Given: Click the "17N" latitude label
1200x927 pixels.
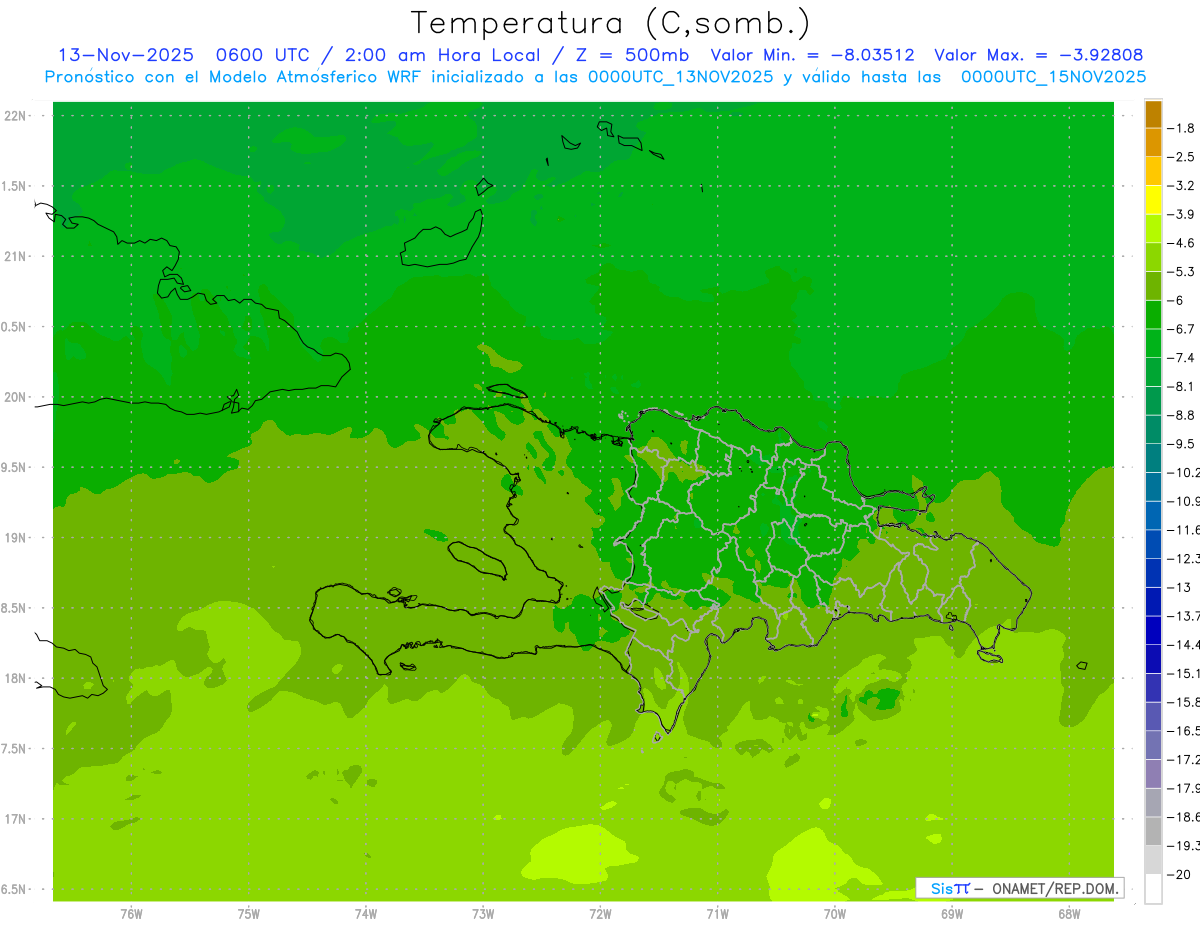Looking at the screenshot, I should click(16, 819).
